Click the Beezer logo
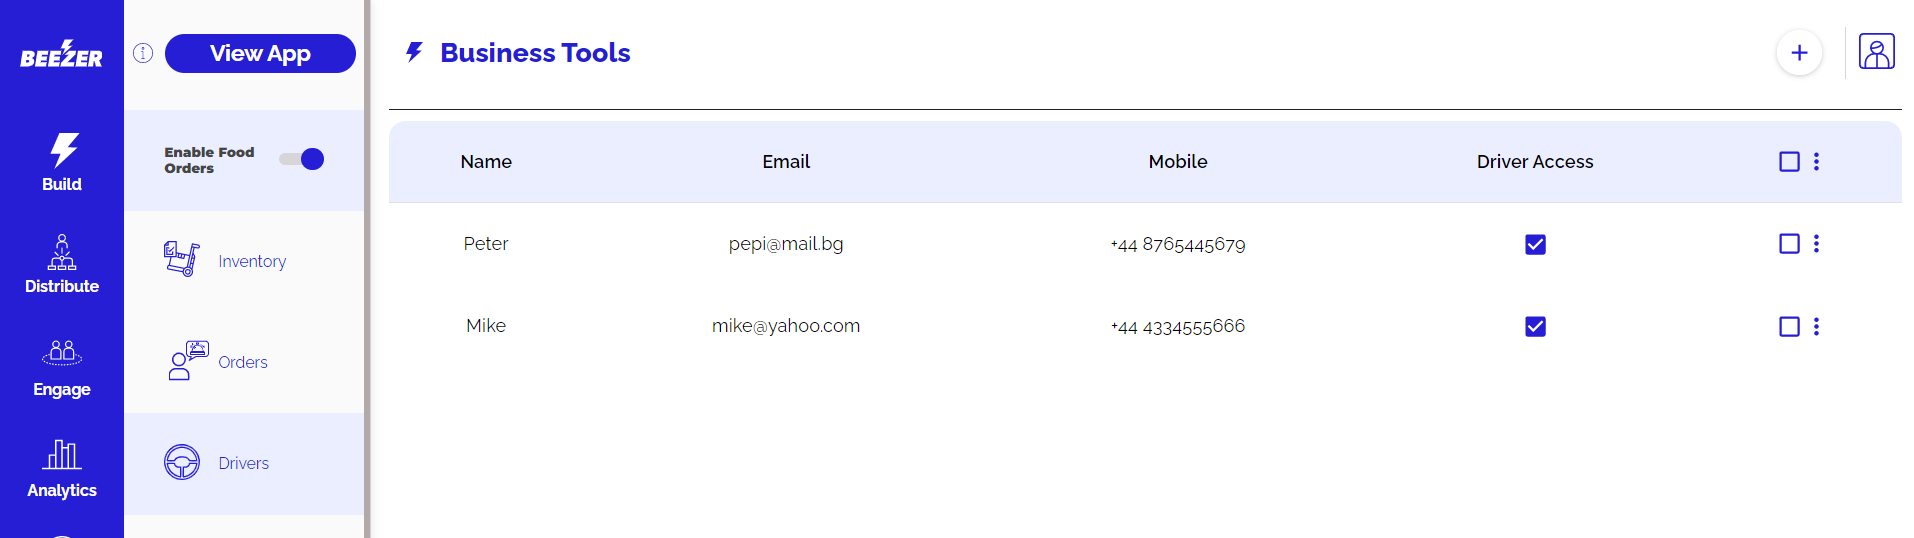This screenshot has width=1914, height=538. pos(61,54)
